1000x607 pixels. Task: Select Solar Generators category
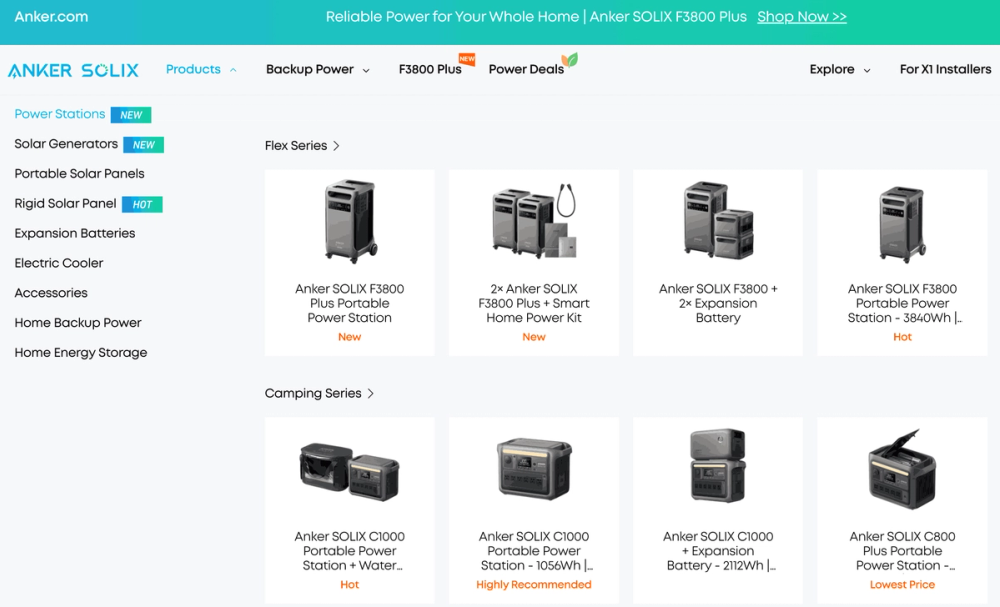tap(66, 144)
